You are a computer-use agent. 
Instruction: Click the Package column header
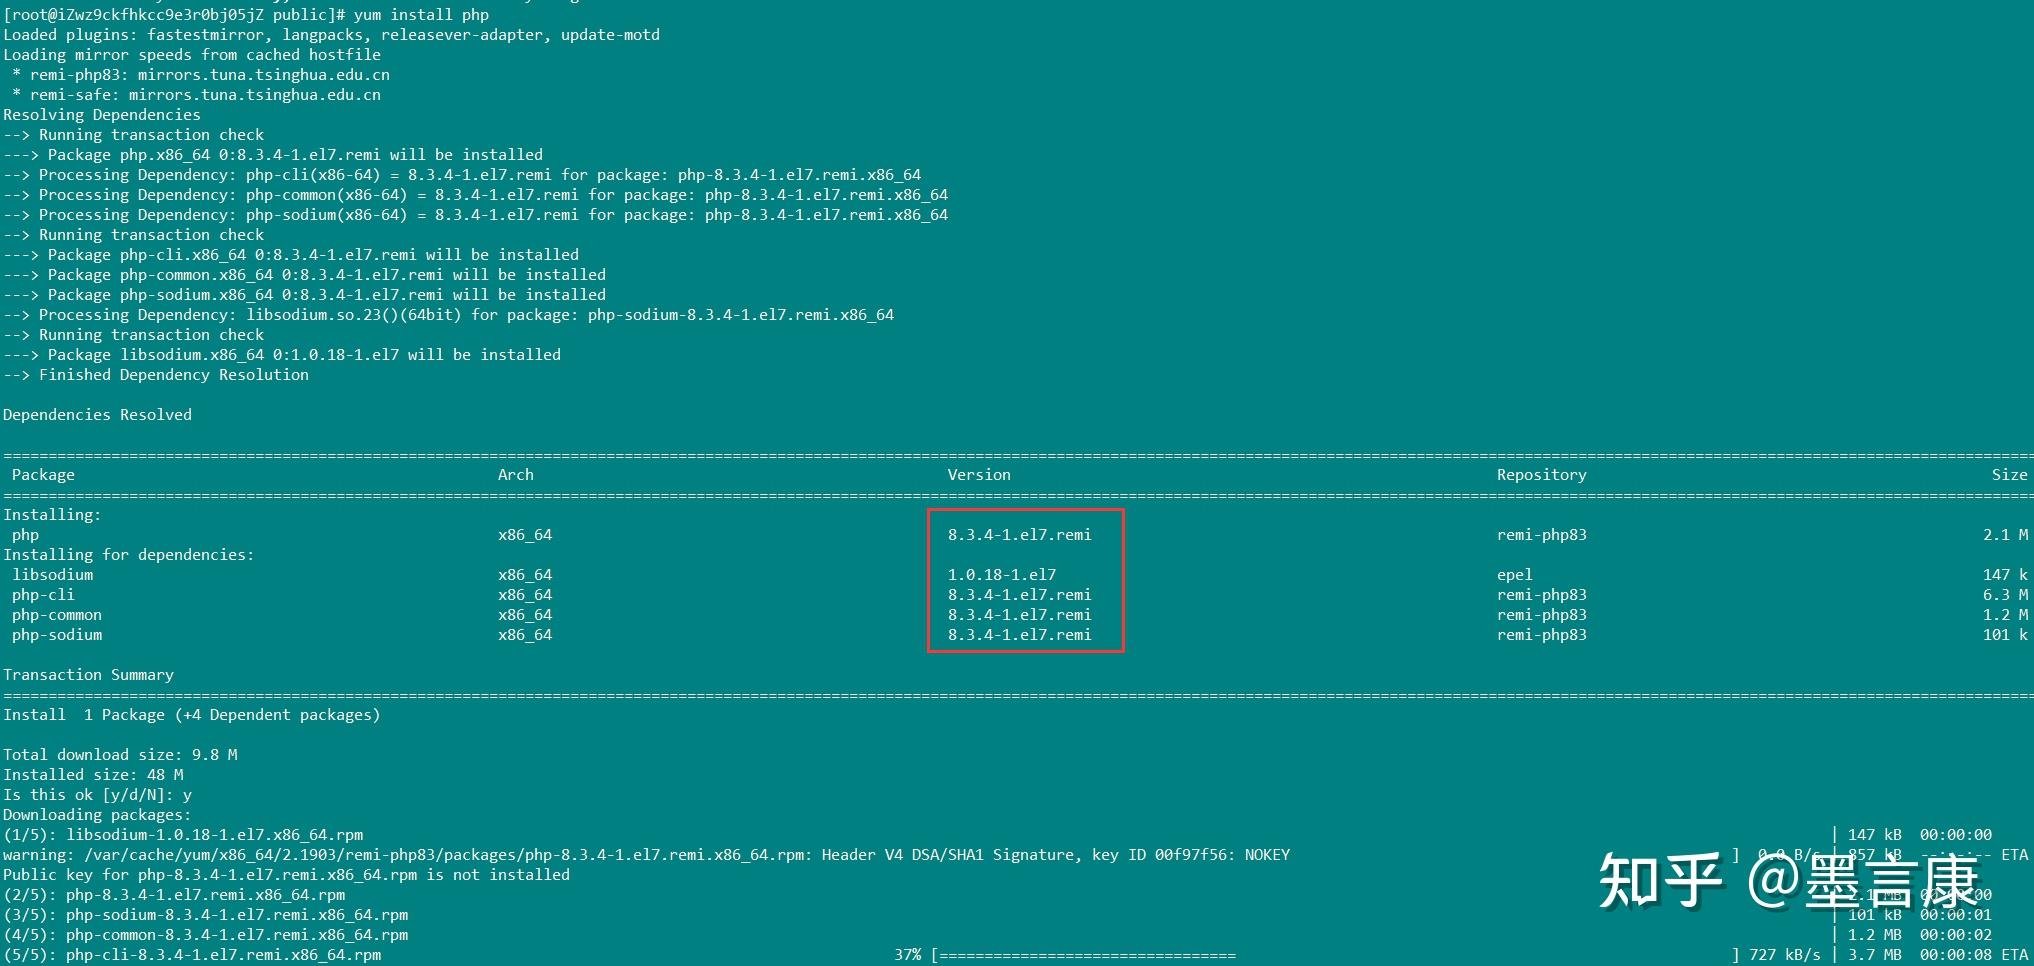point(42,474)
